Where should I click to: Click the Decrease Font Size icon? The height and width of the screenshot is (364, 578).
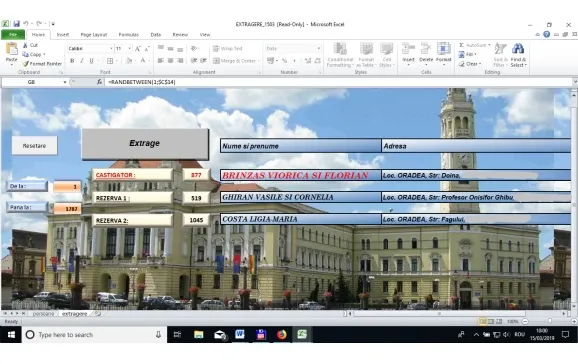[147, 49]
